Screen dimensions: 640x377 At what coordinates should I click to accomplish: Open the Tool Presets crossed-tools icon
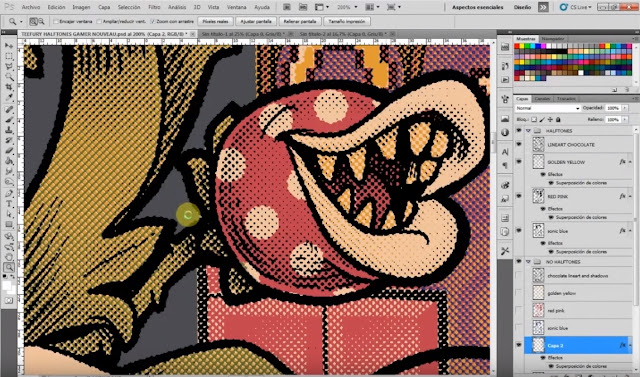click(505, 251)
